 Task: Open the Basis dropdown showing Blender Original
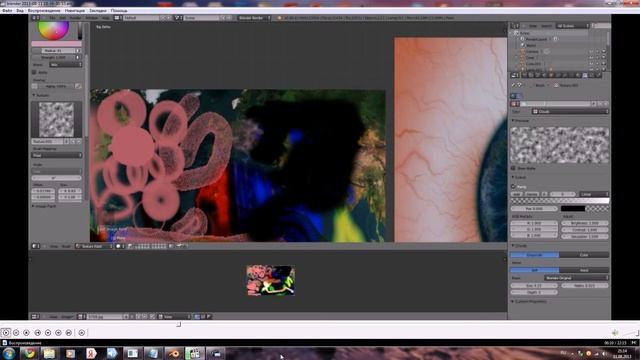click(576, 278)
